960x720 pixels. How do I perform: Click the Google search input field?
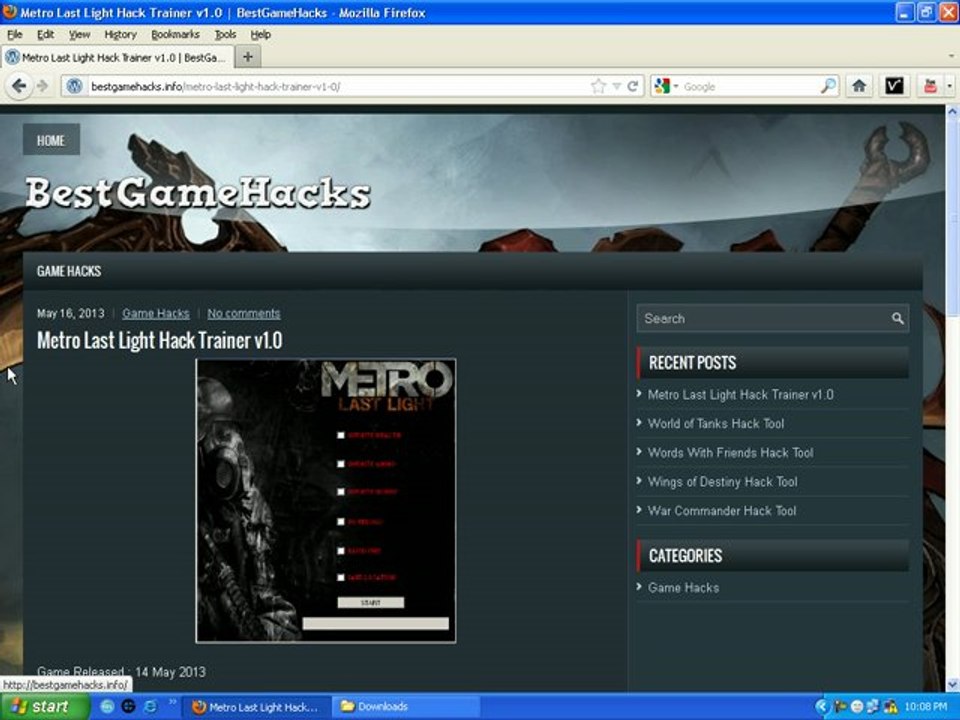750,86
